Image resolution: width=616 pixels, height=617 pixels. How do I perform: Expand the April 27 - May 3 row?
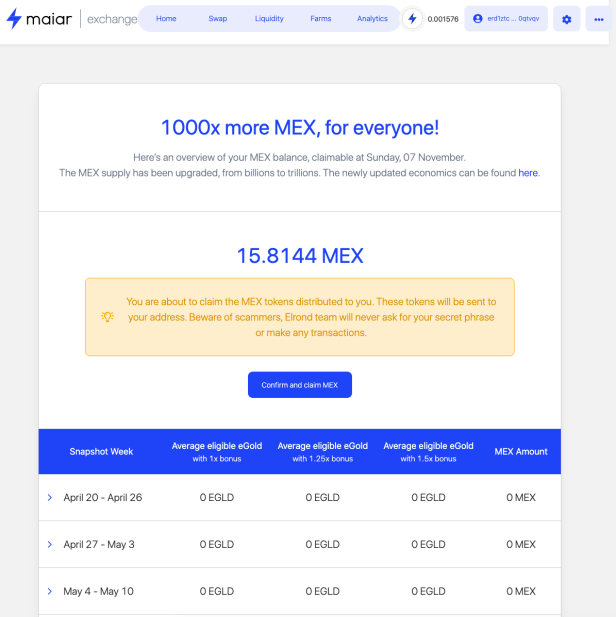pyautogui.click(x=50, y=544)
